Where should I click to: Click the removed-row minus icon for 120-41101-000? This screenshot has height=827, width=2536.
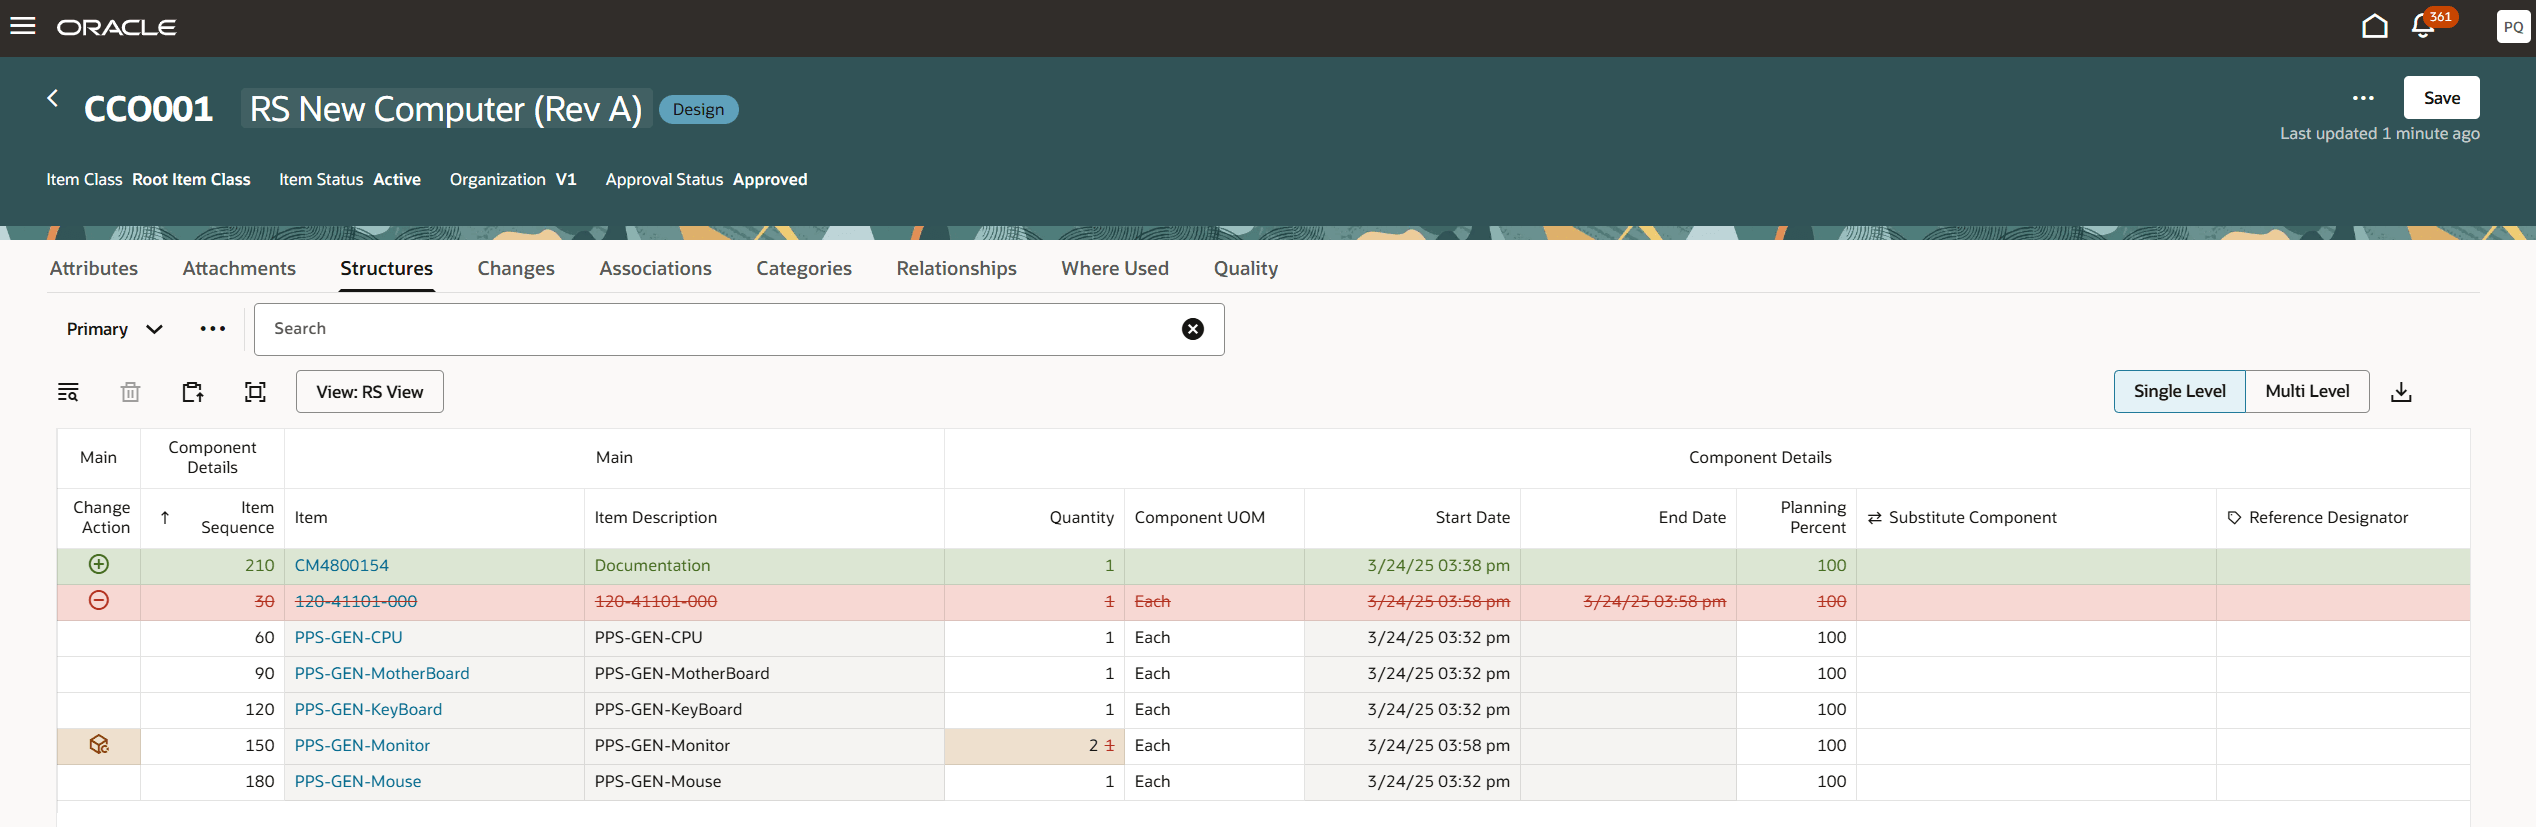(x=99, y=600)
